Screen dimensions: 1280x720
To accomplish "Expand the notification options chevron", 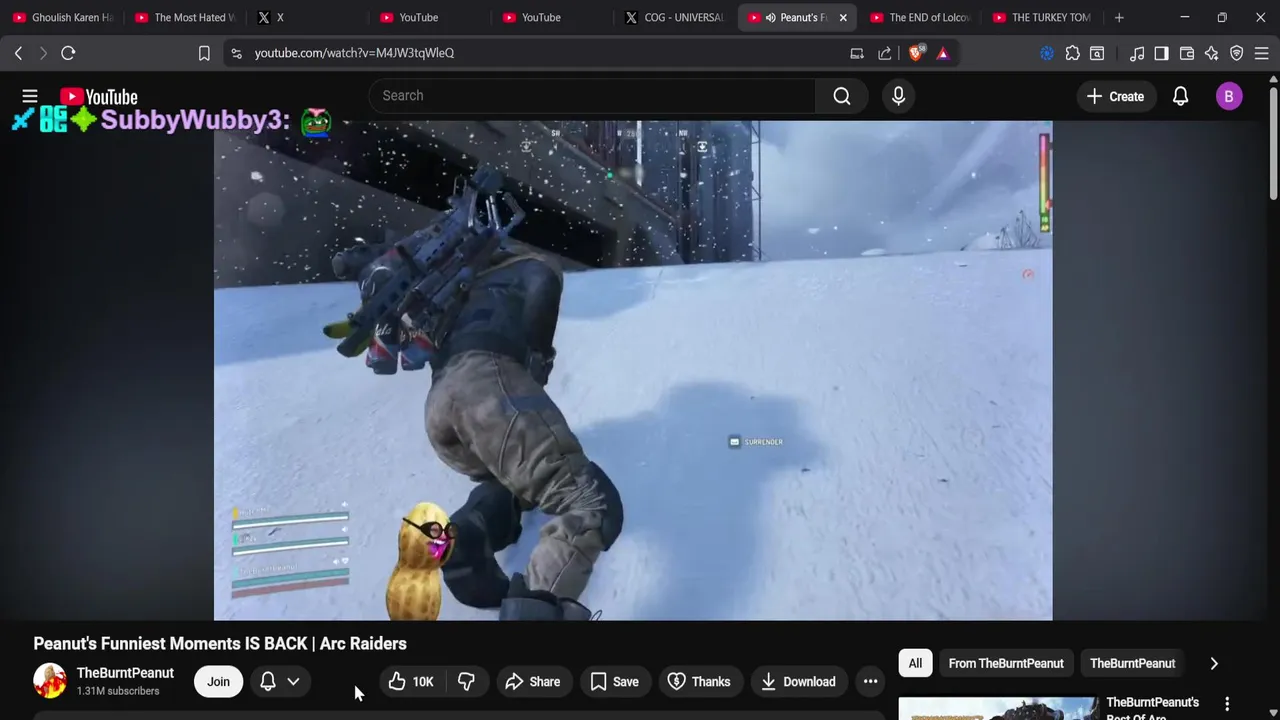I will (293, 682).
